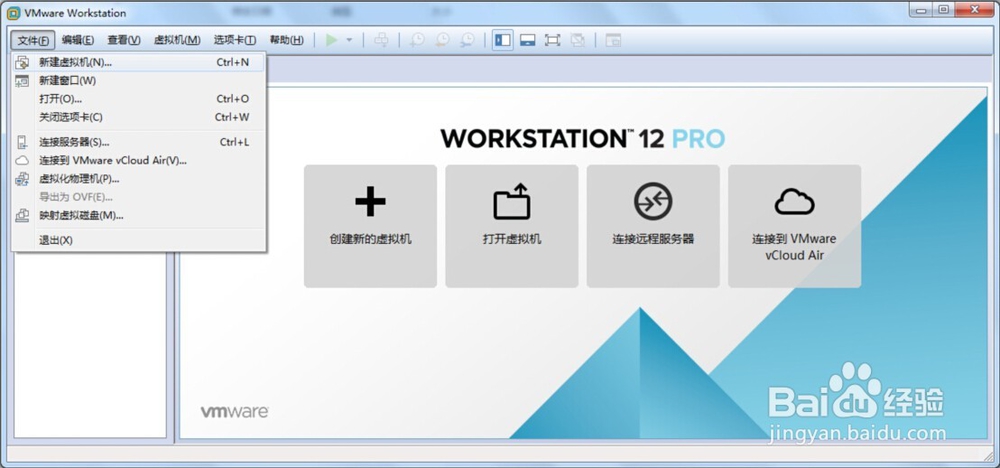Screen dimensions: 1000x468
Task: Click the cloud icon beside vCloud Air entry
Action: pos(22,161)
